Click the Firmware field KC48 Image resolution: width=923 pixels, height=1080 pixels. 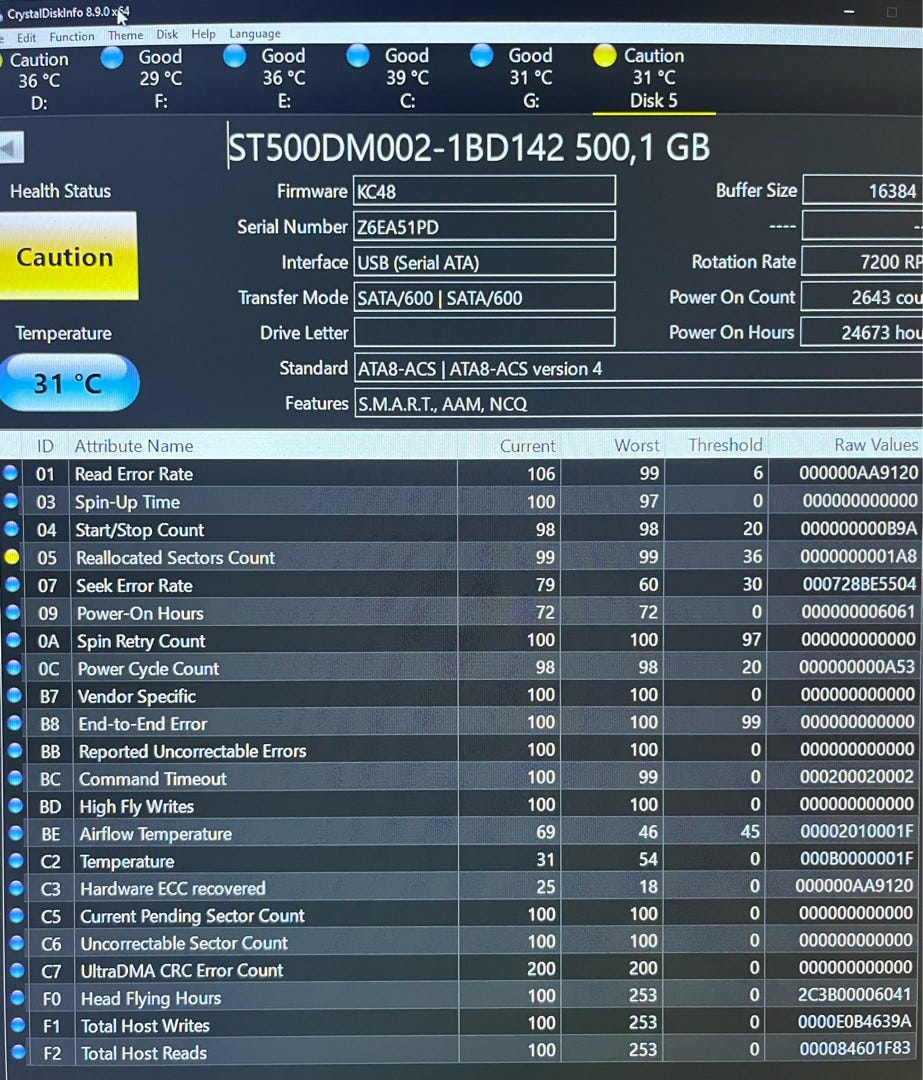(x=484, y=191)
